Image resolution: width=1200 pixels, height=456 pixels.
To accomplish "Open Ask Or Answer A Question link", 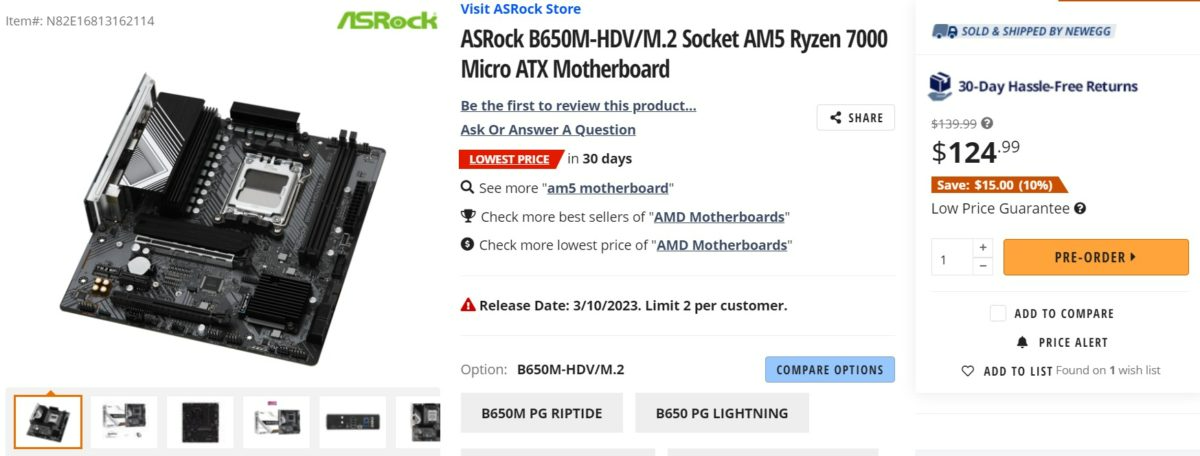I will [548, 129].
